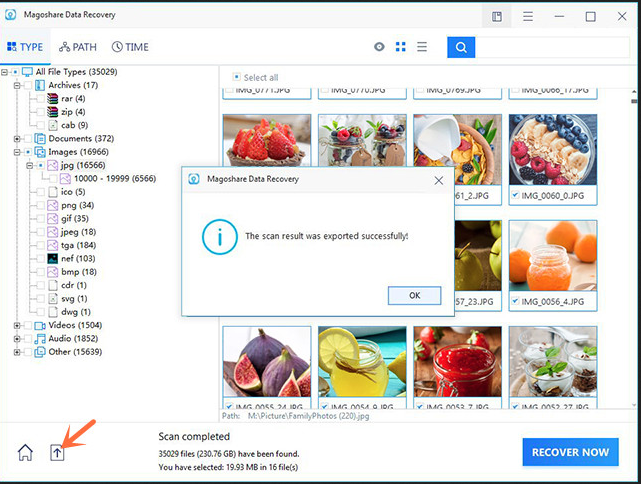Select gif (35) tree item
This screenshot has width=641, height=484.
(x=75, y=219)
